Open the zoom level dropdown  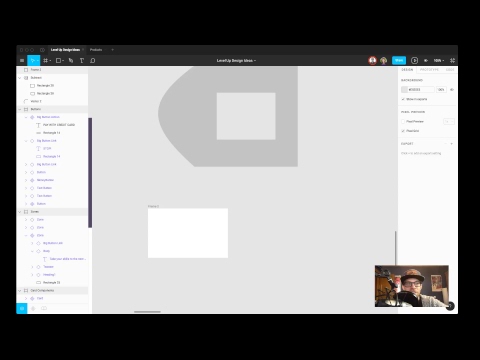pyautogui.click(x=439, y=61)
